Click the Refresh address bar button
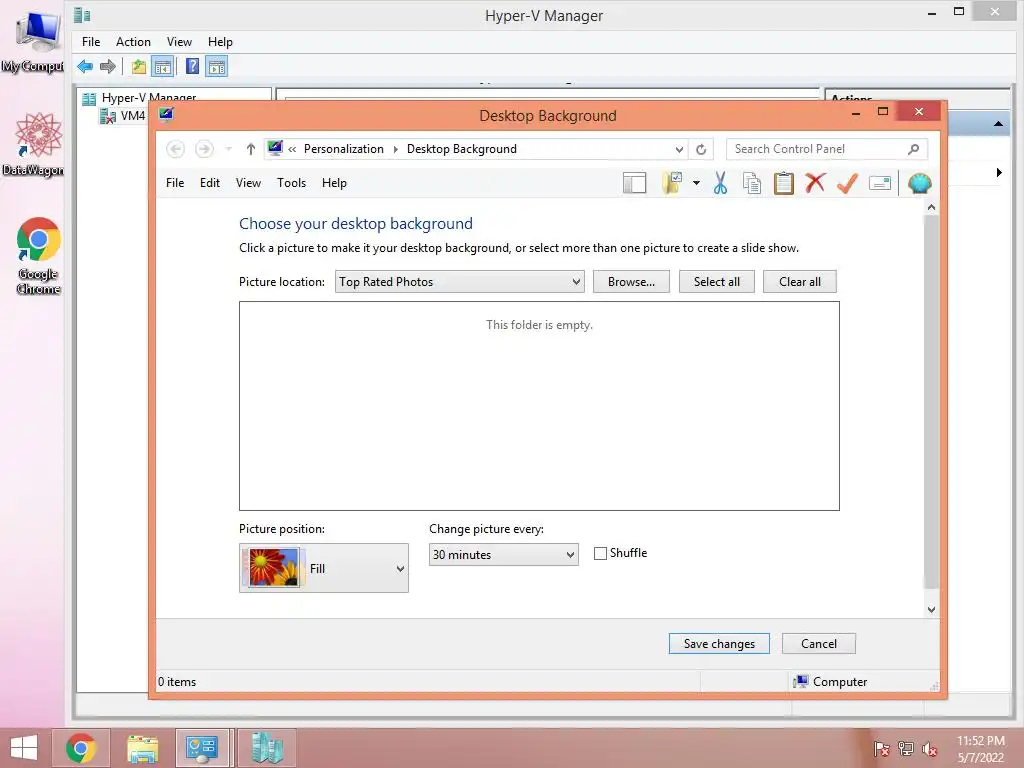The image size is (1024, 768). coord(701,149)
